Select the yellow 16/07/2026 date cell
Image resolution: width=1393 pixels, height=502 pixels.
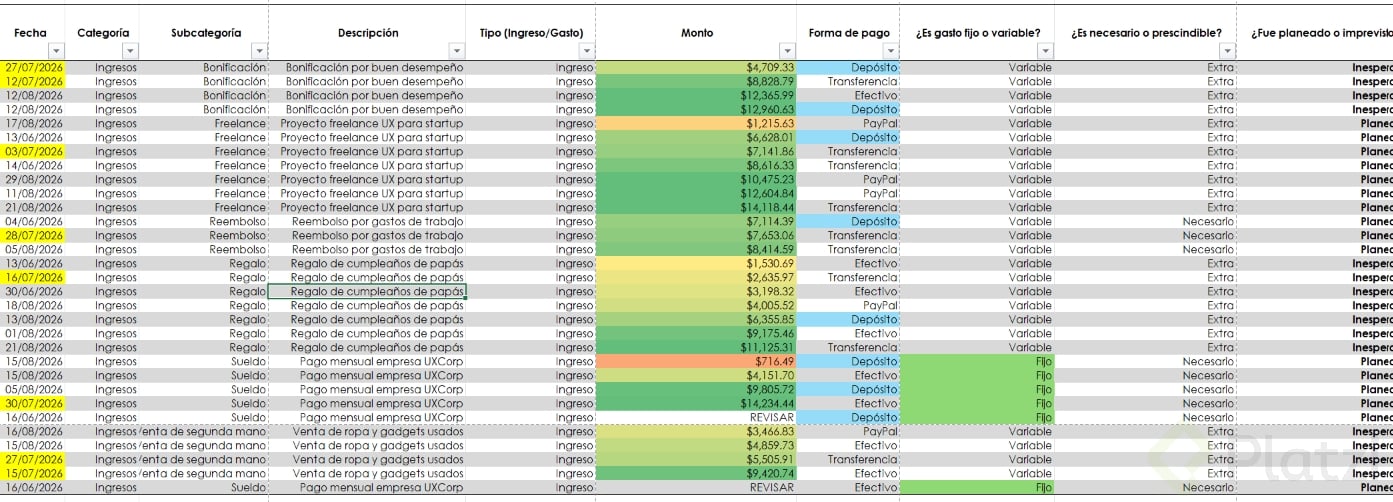tap(33, 277)
